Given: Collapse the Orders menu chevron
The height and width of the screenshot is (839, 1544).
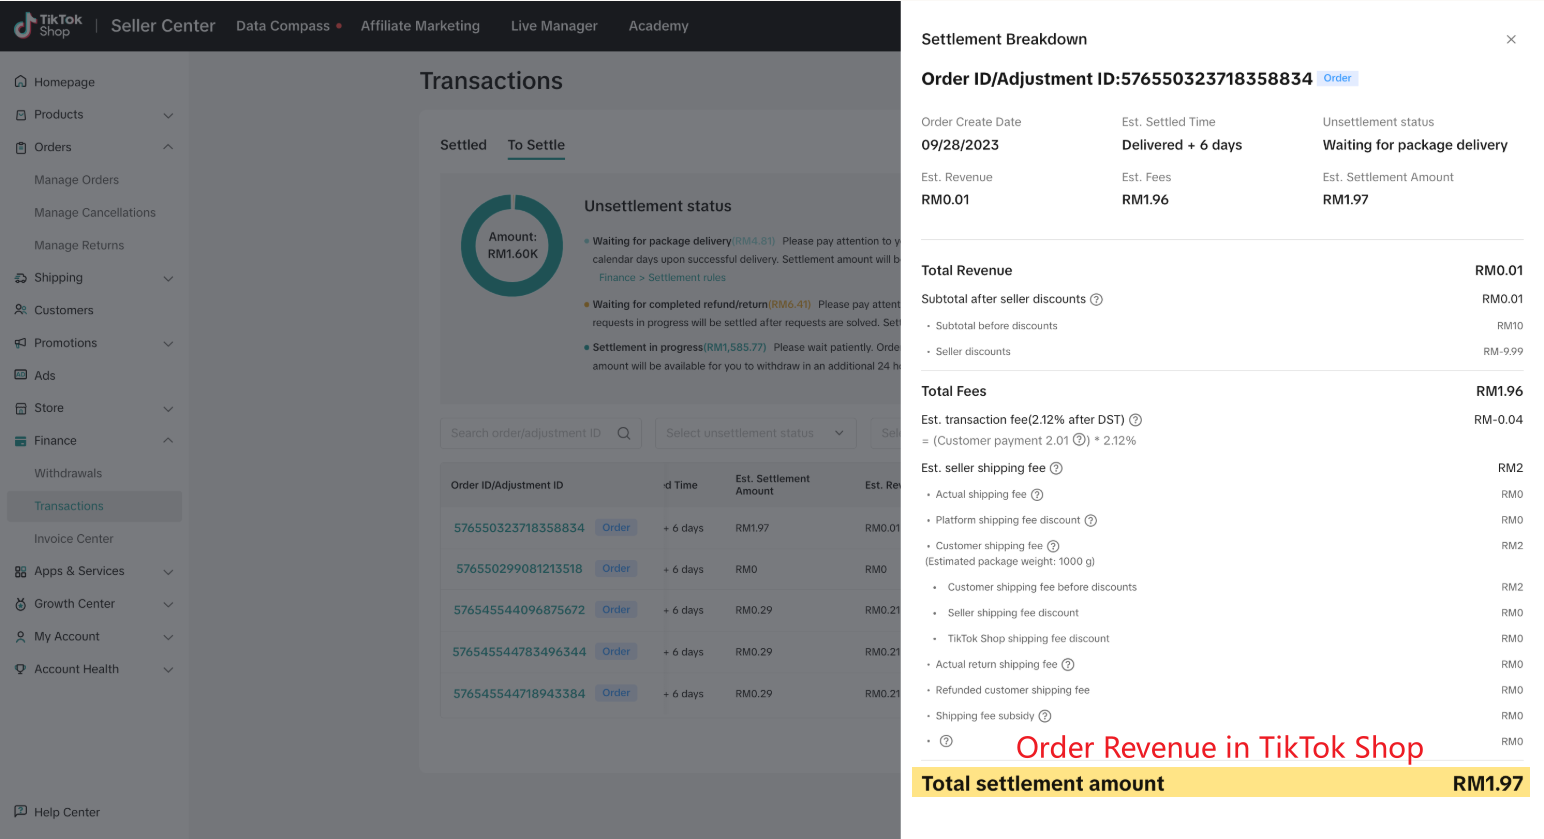Looking at the screenshot, I should (168, 147).
